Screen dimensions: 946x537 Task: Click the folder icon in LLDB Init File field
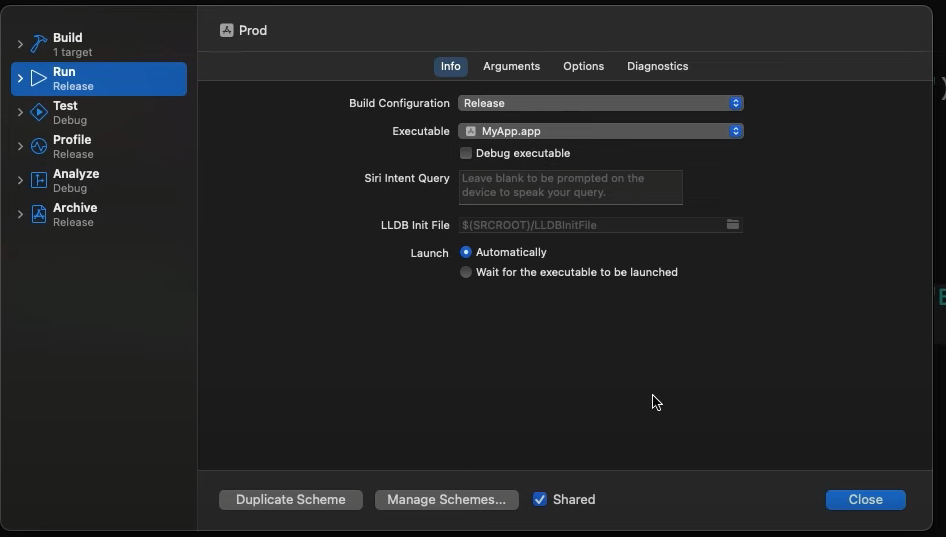click(x=732, y=224)
